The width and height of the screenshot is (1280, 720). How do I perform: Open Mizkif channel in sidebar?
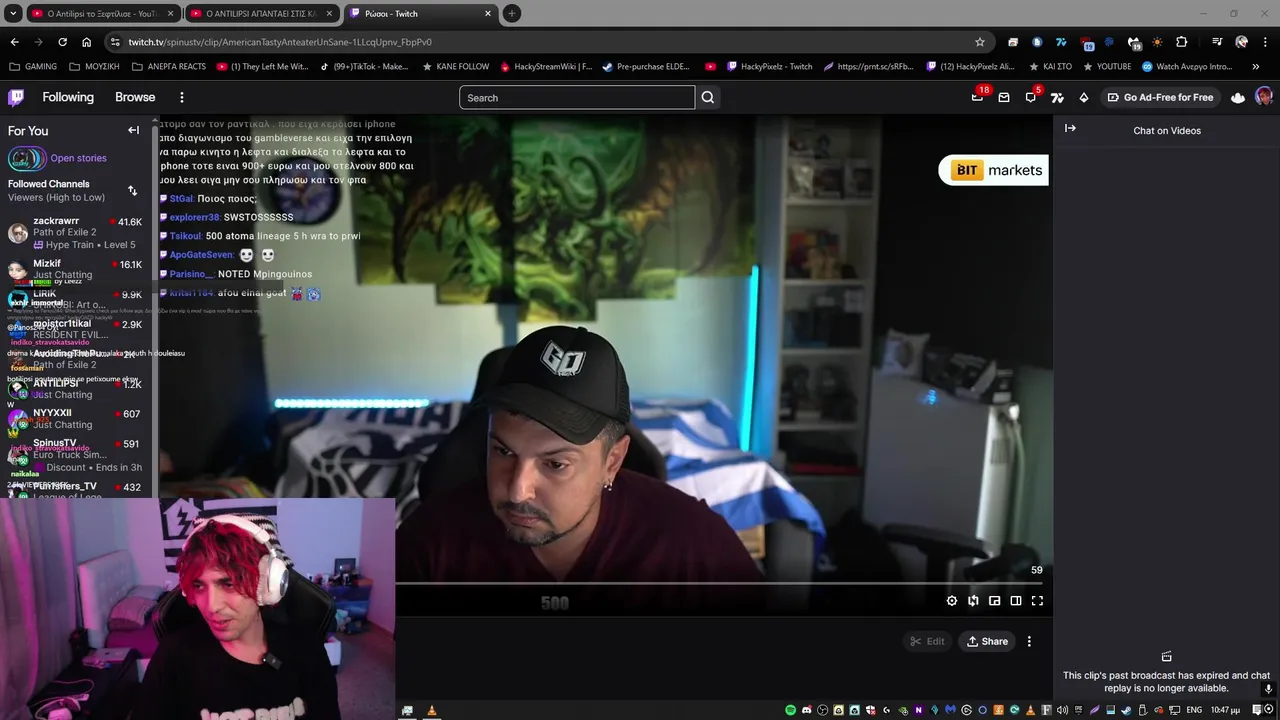pos(76,269)
